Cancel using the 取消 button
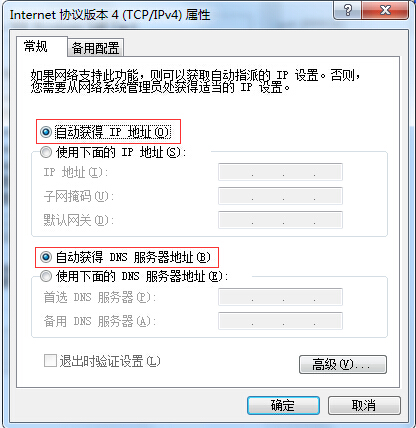 click(364, 405)
